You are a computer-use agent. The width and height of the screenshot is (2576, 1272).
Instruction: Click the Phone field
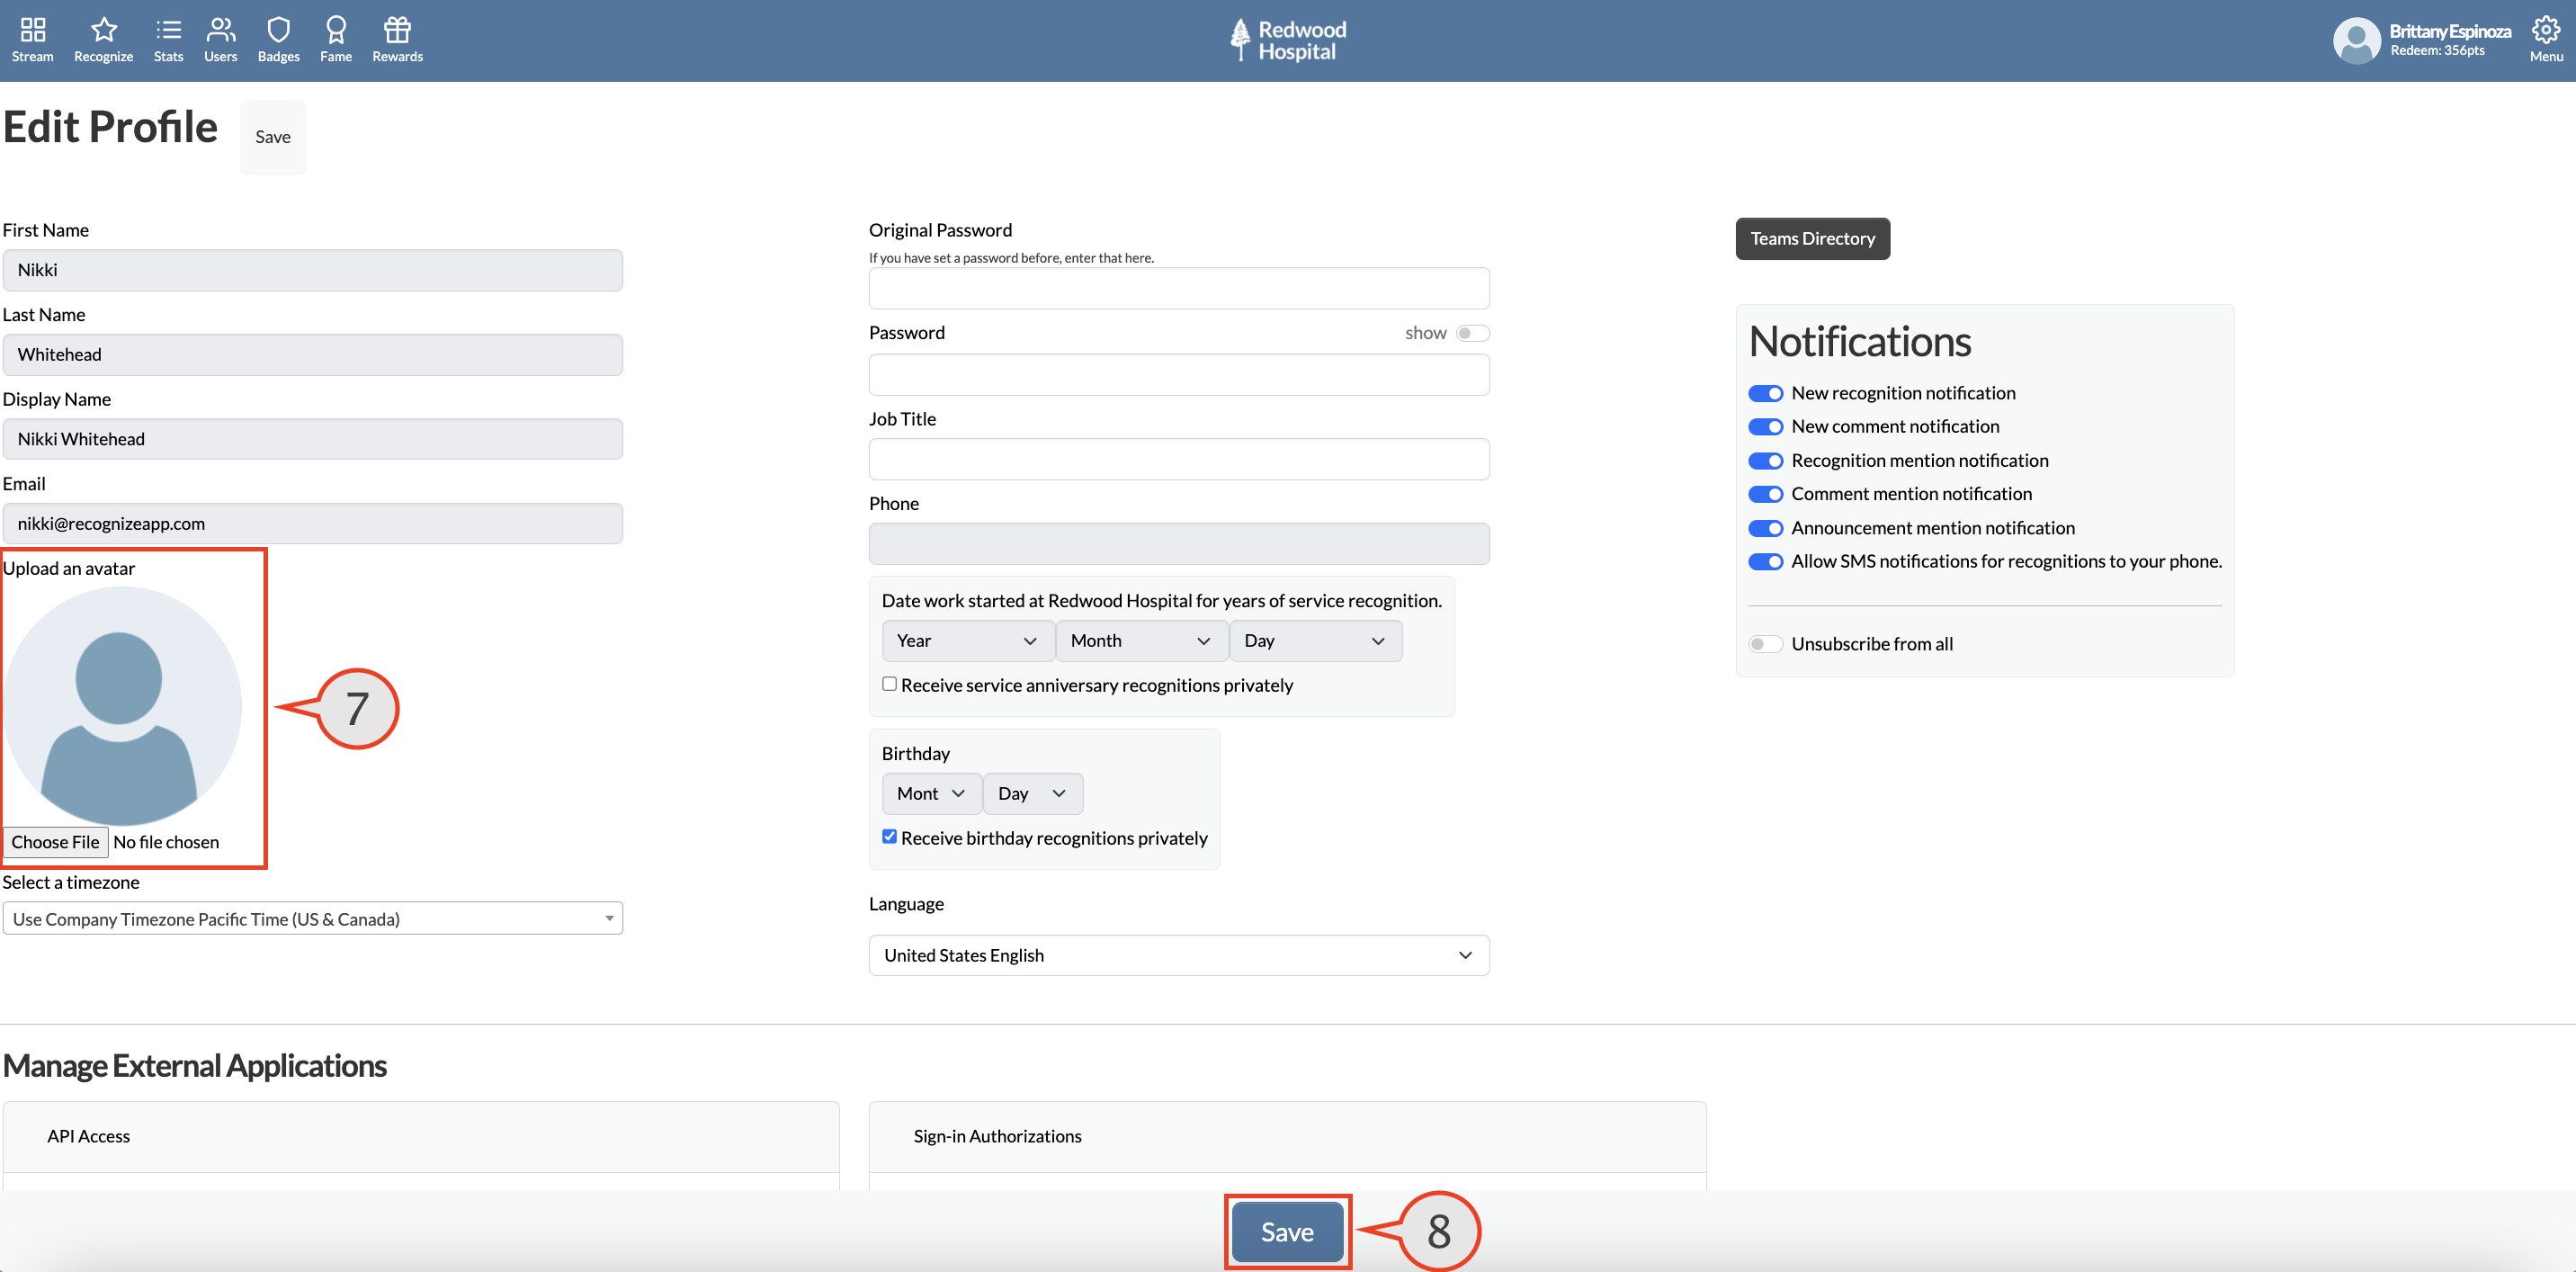coord(1178,544)
